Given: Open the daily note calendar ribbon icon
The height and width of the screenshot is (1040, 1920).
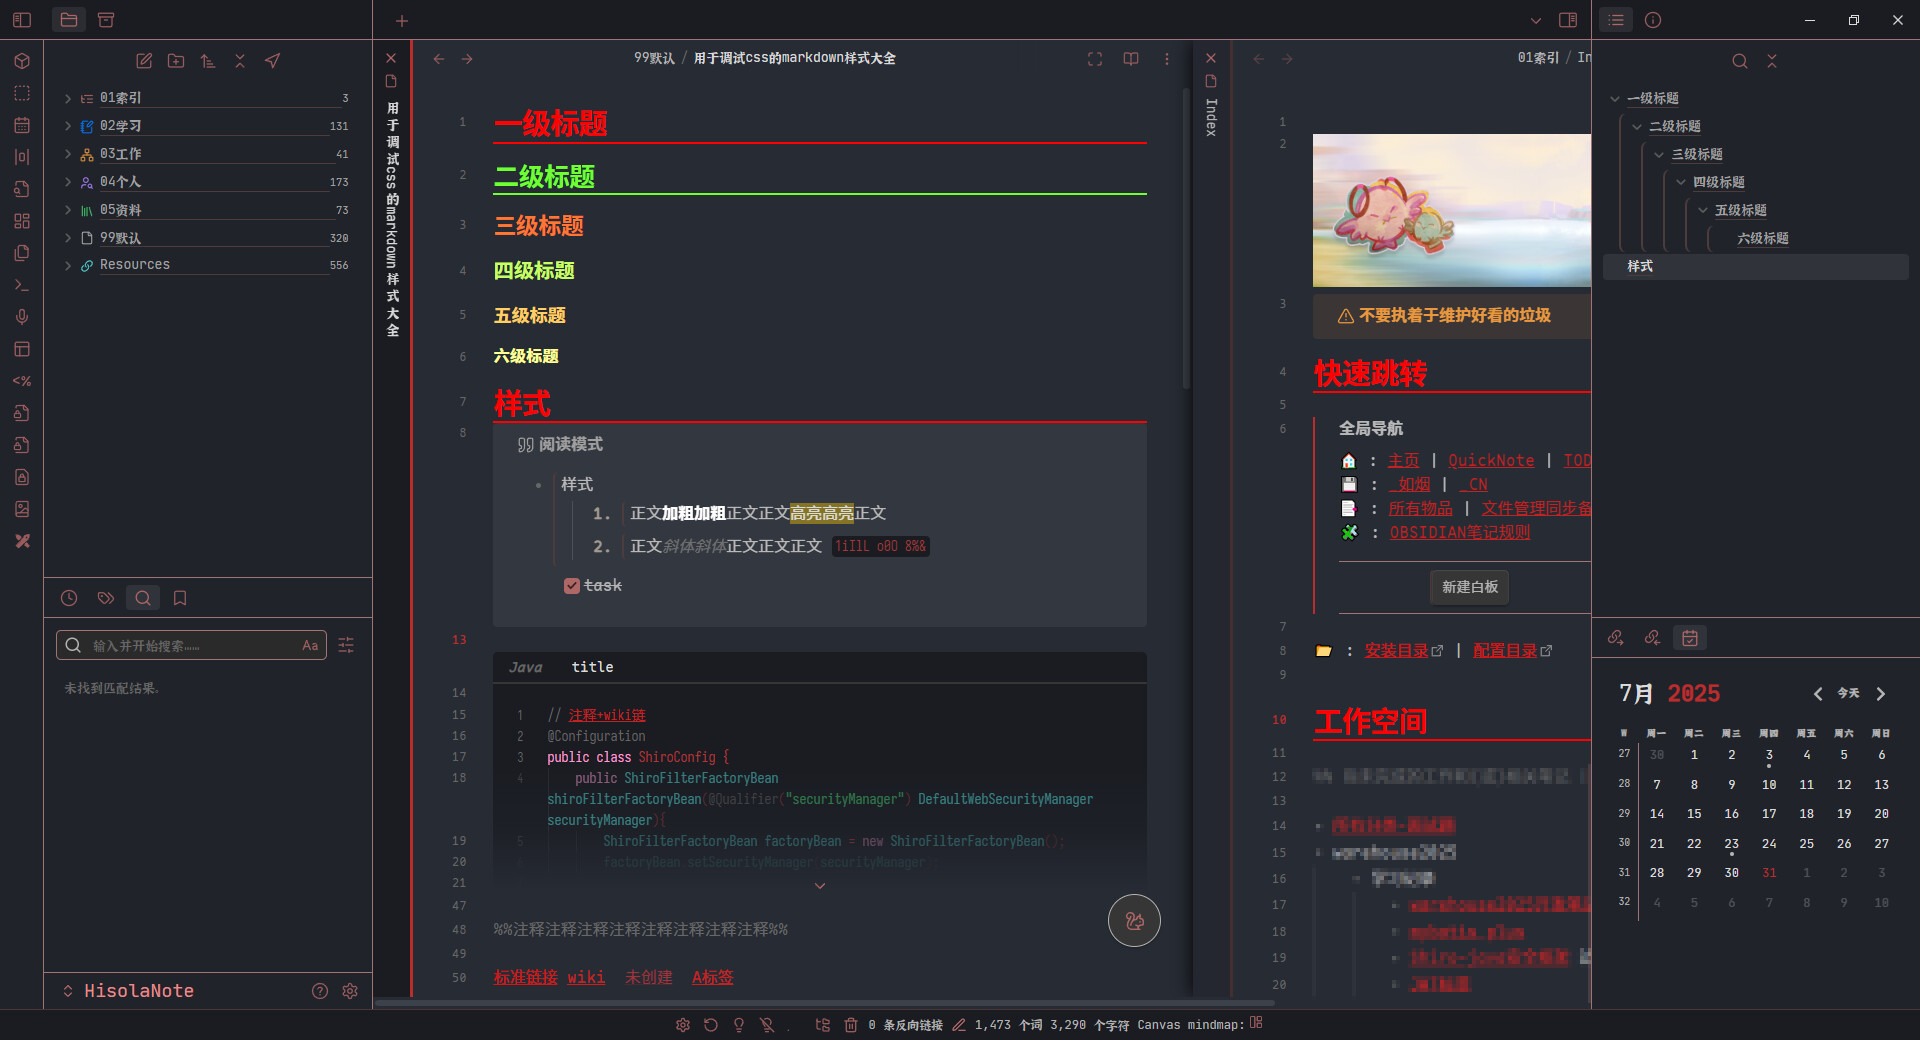Looking at the screenshot, I should [x=22, y=125].
